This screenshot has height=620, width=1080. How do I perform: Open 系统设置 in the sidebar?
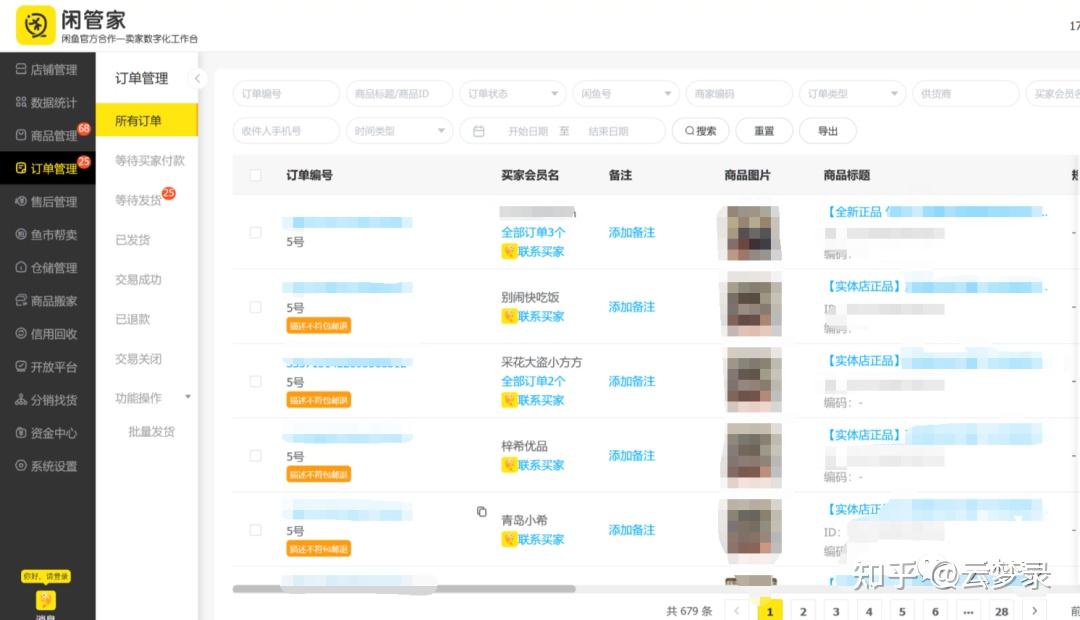pyautogui.click(x=47, y=466)
